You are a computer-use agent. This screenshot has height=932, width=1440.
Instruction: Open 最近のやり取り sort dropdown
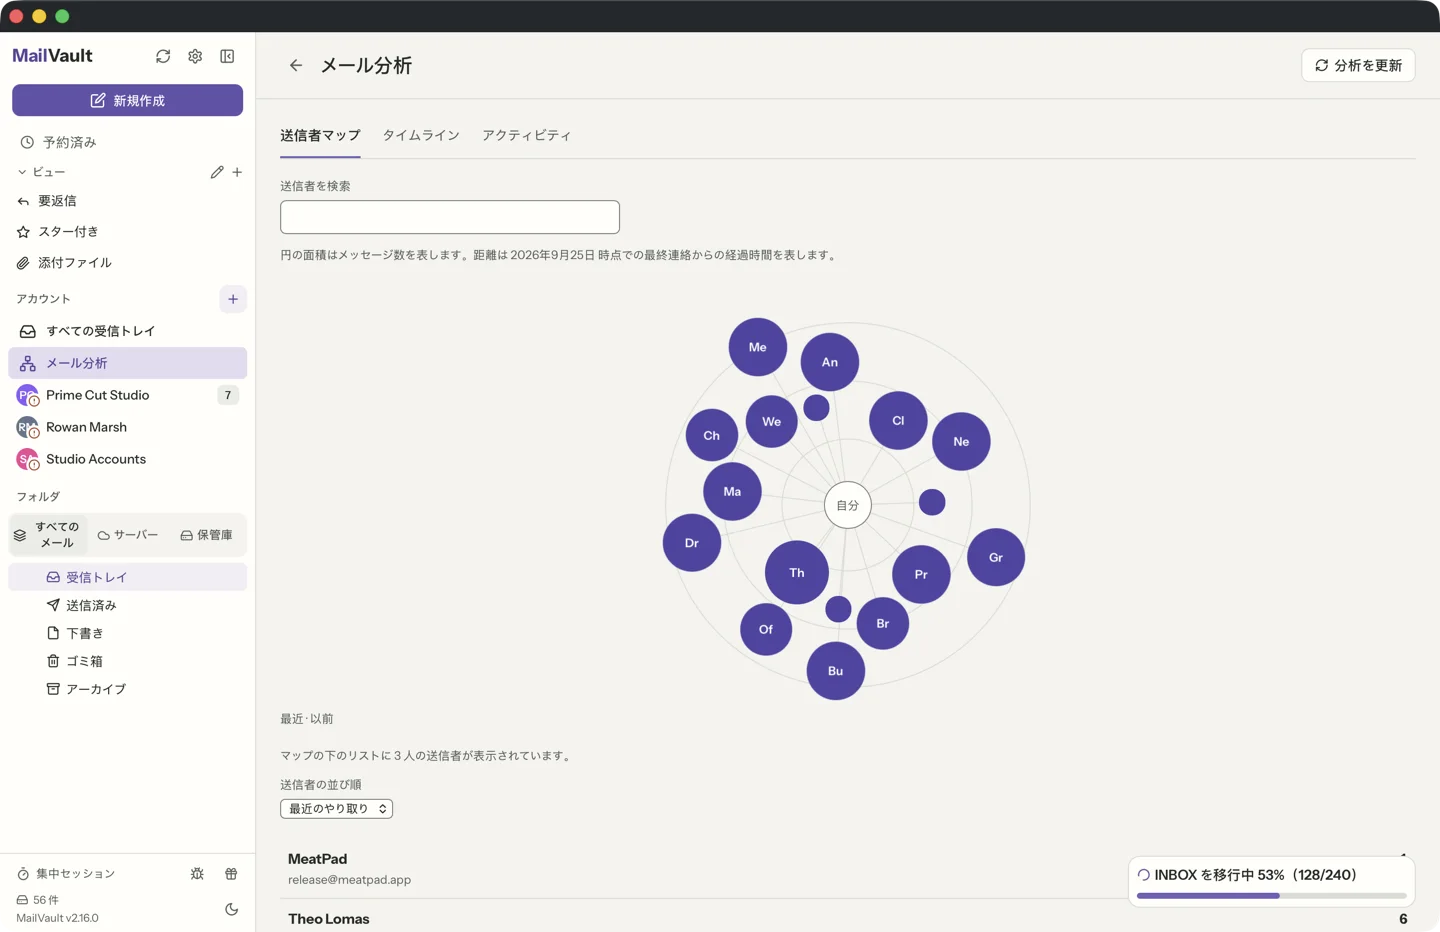tap(336, 808)
